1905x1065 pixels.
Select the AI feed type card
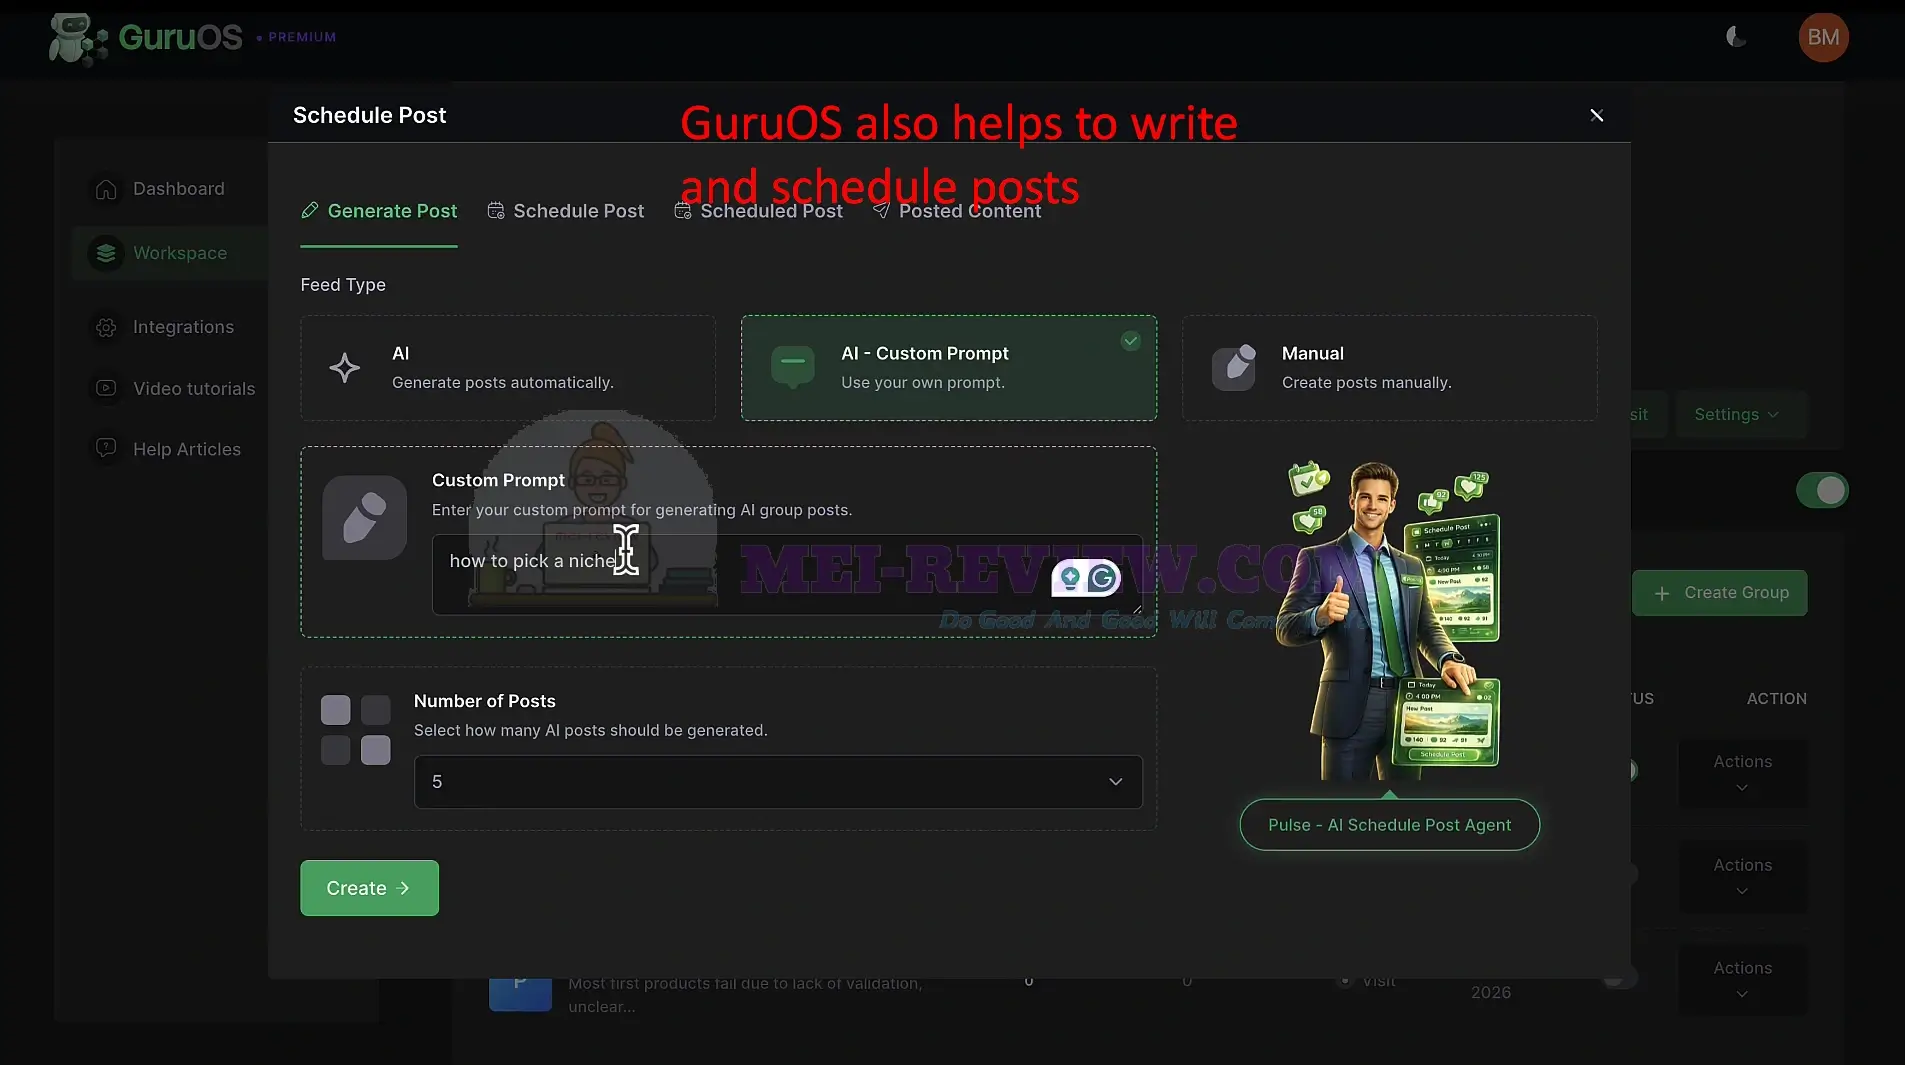[508, 368]
